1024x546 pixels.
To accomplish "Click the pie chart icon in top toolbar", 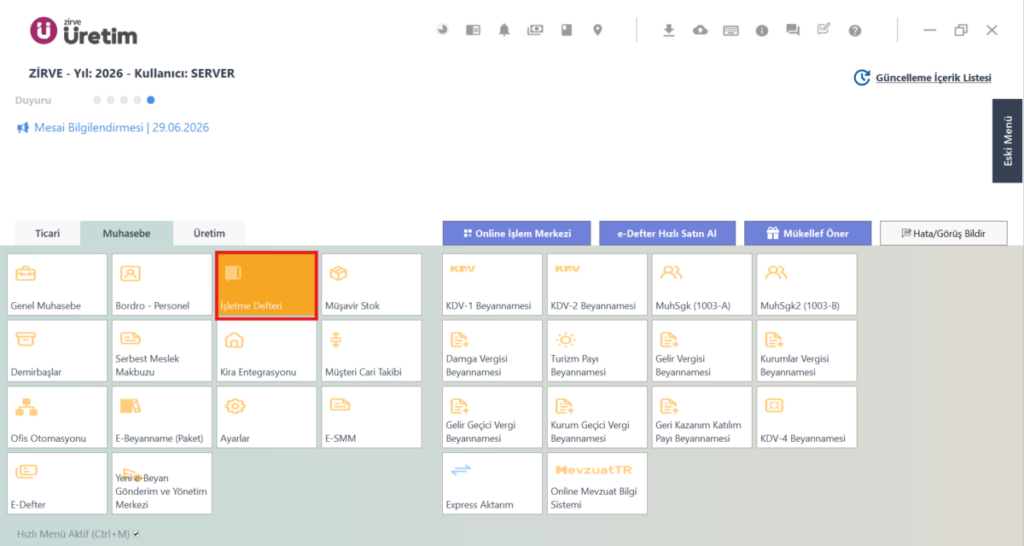I will coord(442,30).
